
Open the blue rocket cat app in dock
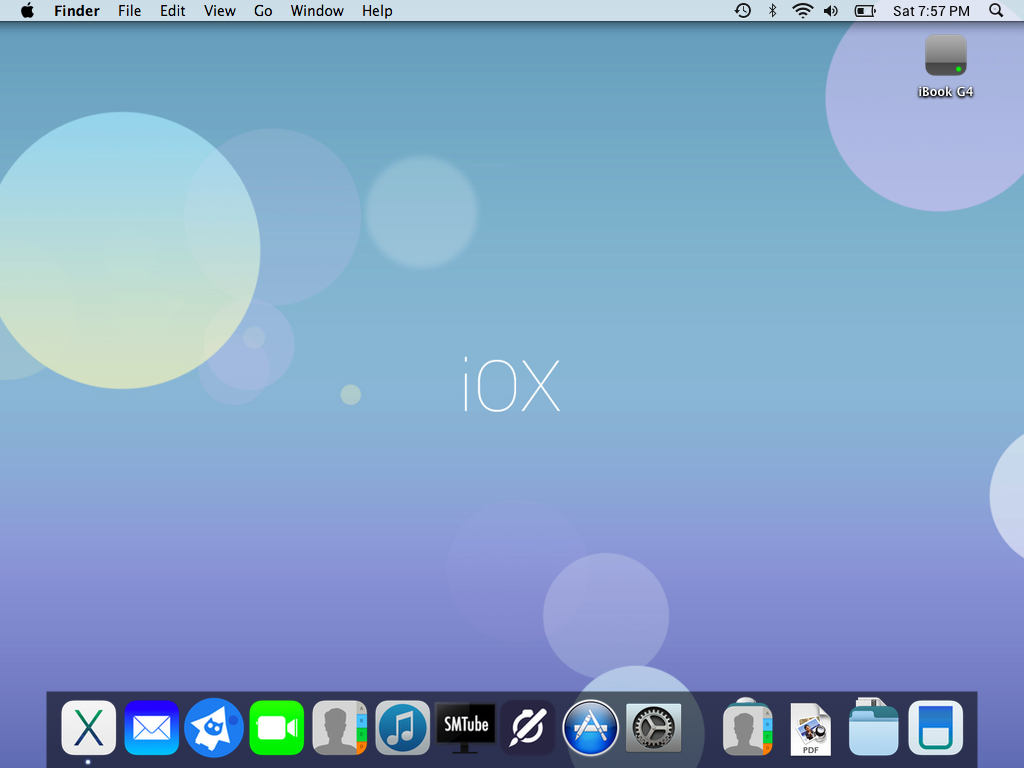pos(214,728)
